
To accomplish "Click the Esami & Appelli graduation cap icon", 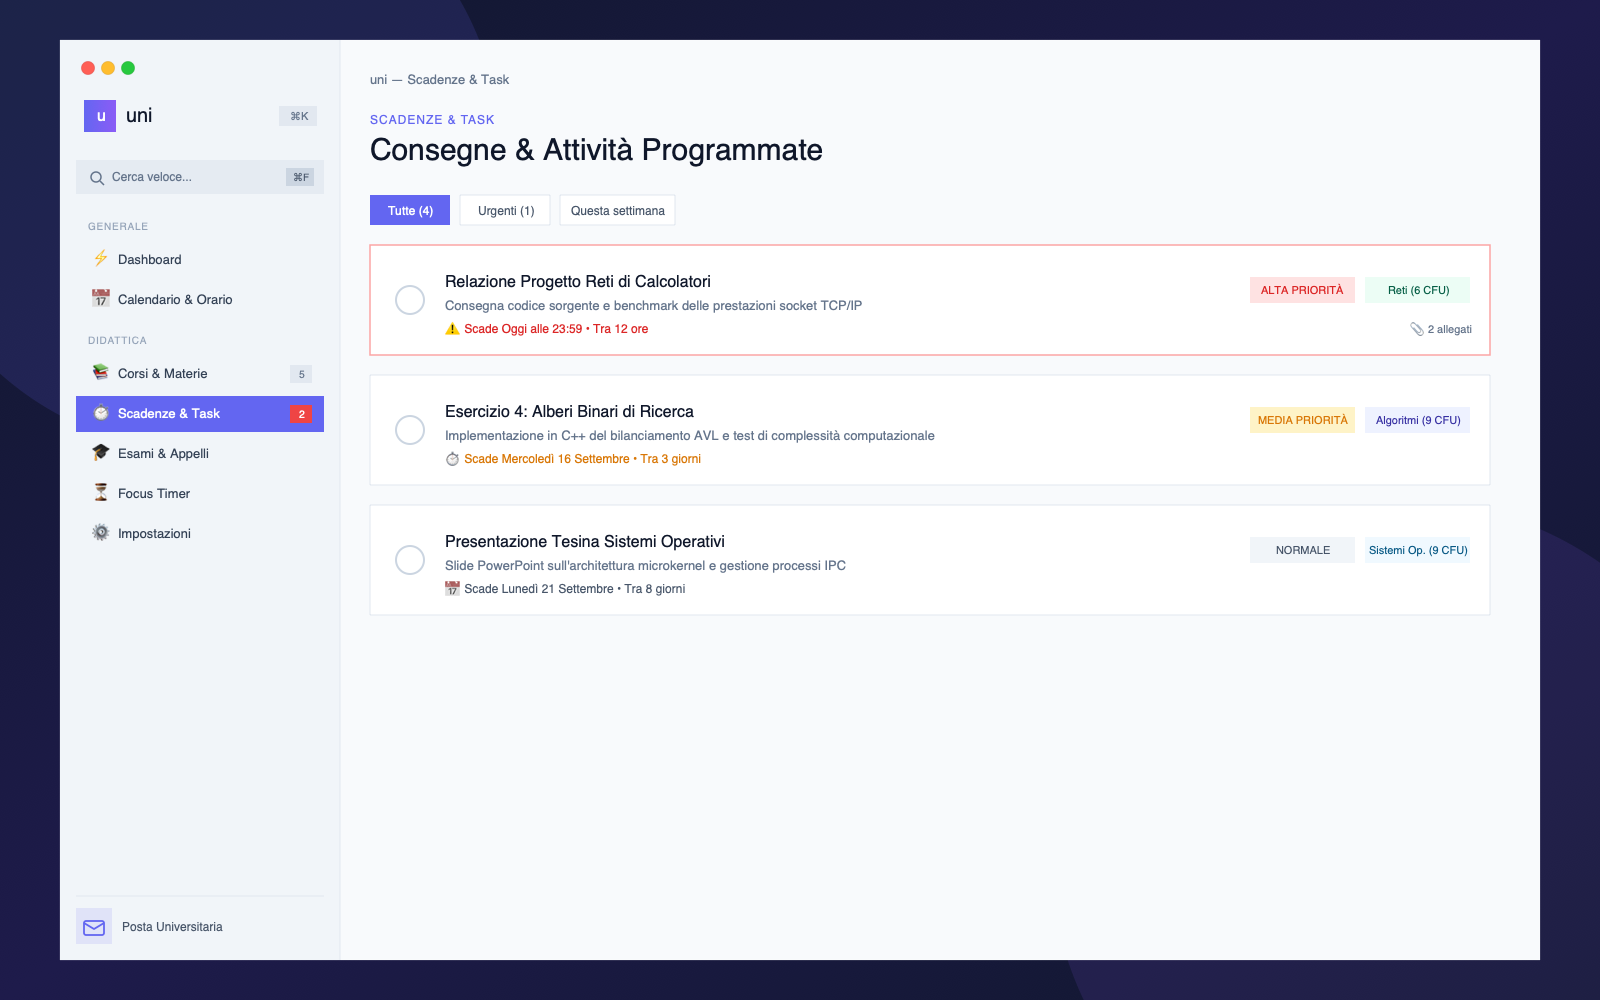I will click(101, 453).
